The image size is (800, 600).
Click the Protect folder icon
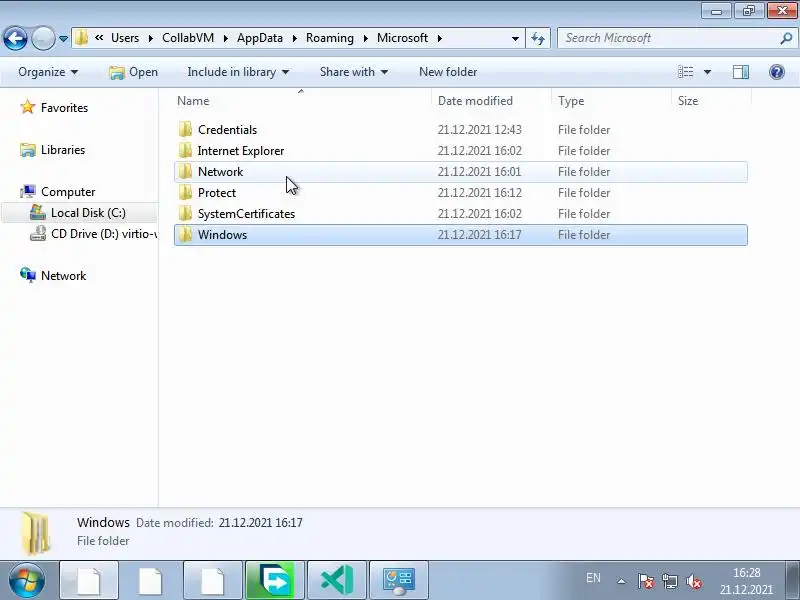[186, 192]
